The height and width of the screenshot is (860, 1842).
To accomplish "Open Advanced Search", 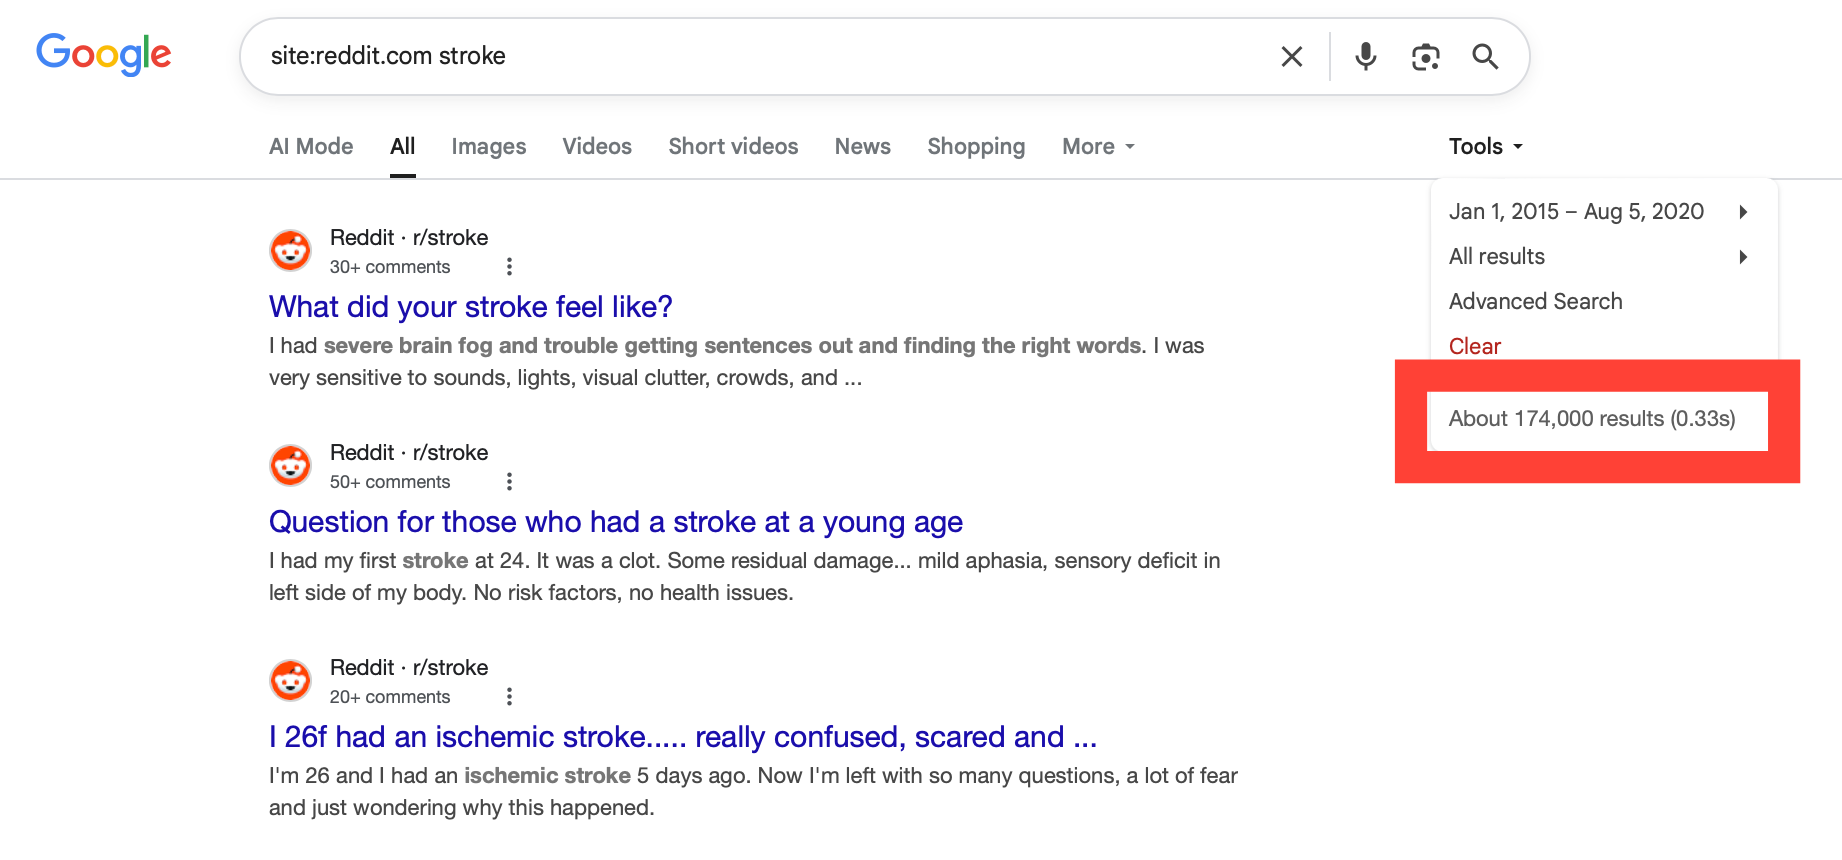I will (1536, 301).
